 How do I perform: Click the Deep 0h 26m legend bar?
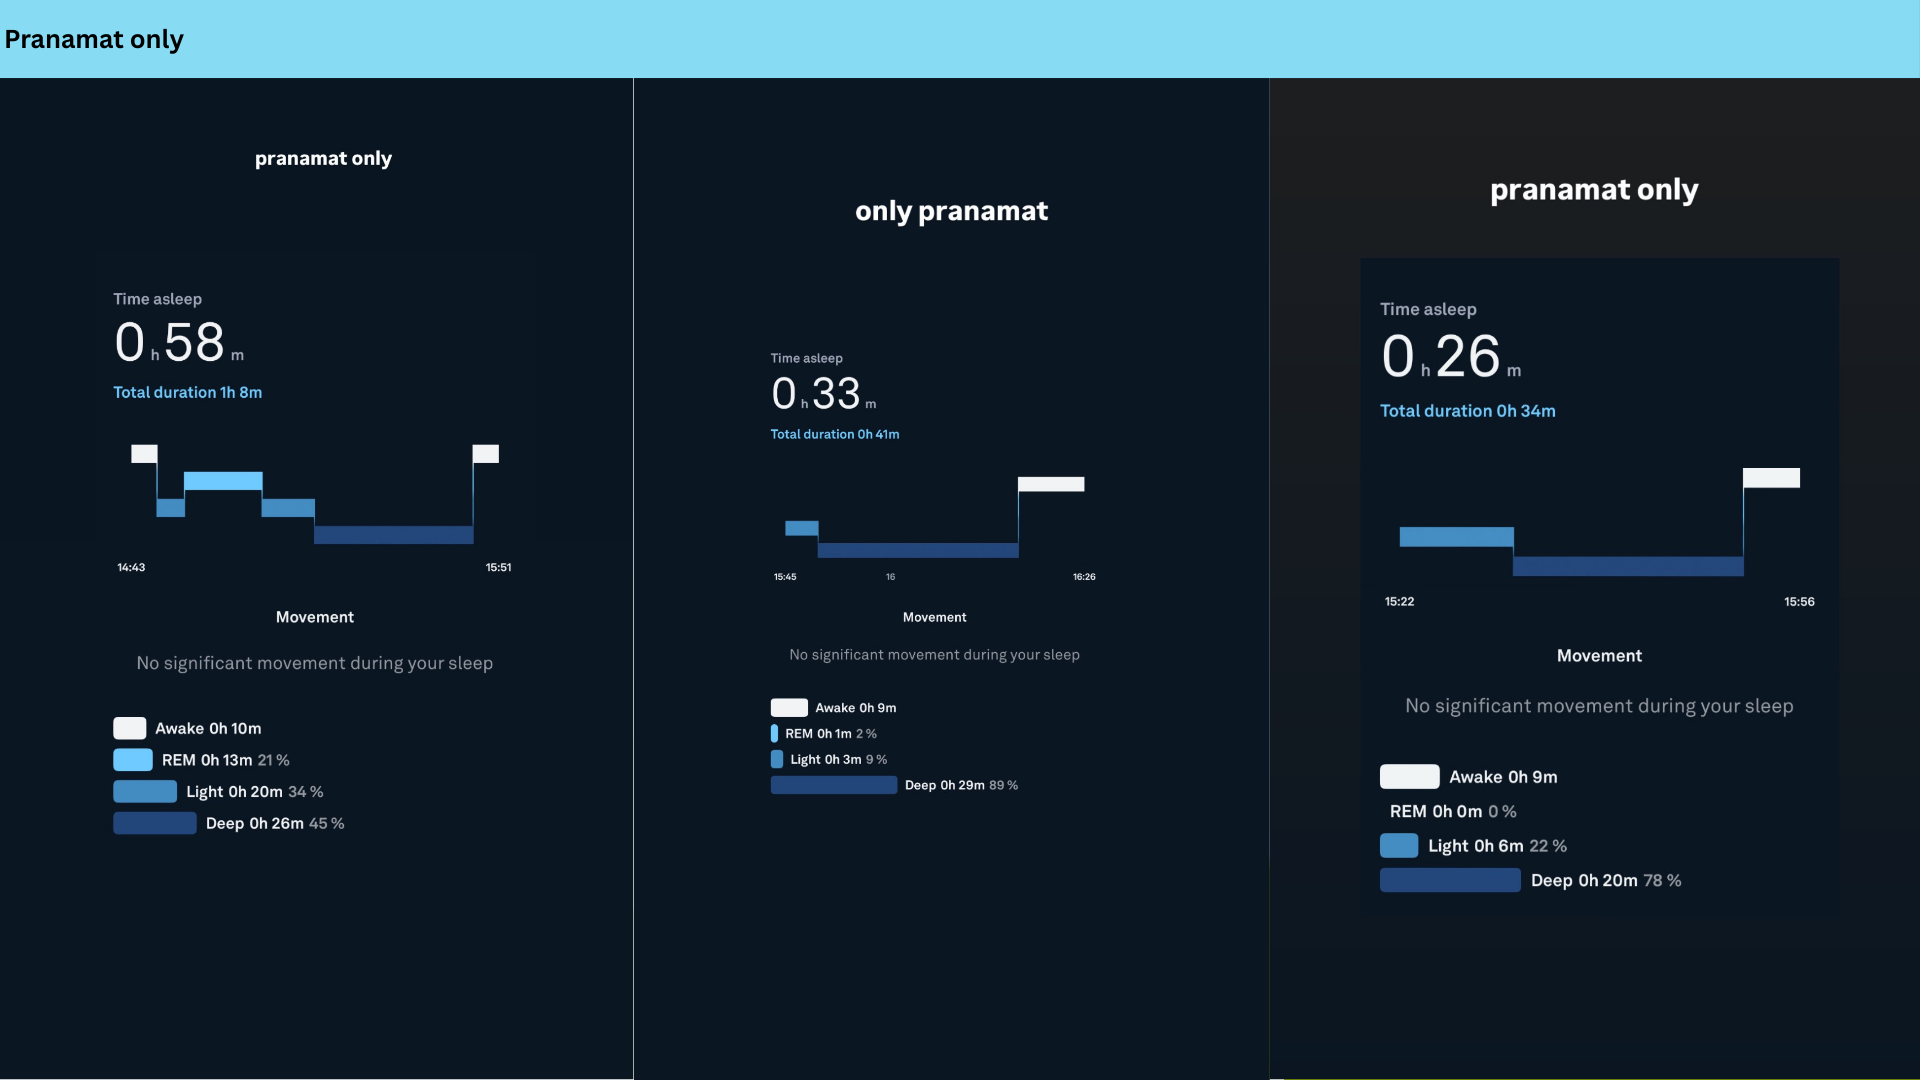point(155,823)
